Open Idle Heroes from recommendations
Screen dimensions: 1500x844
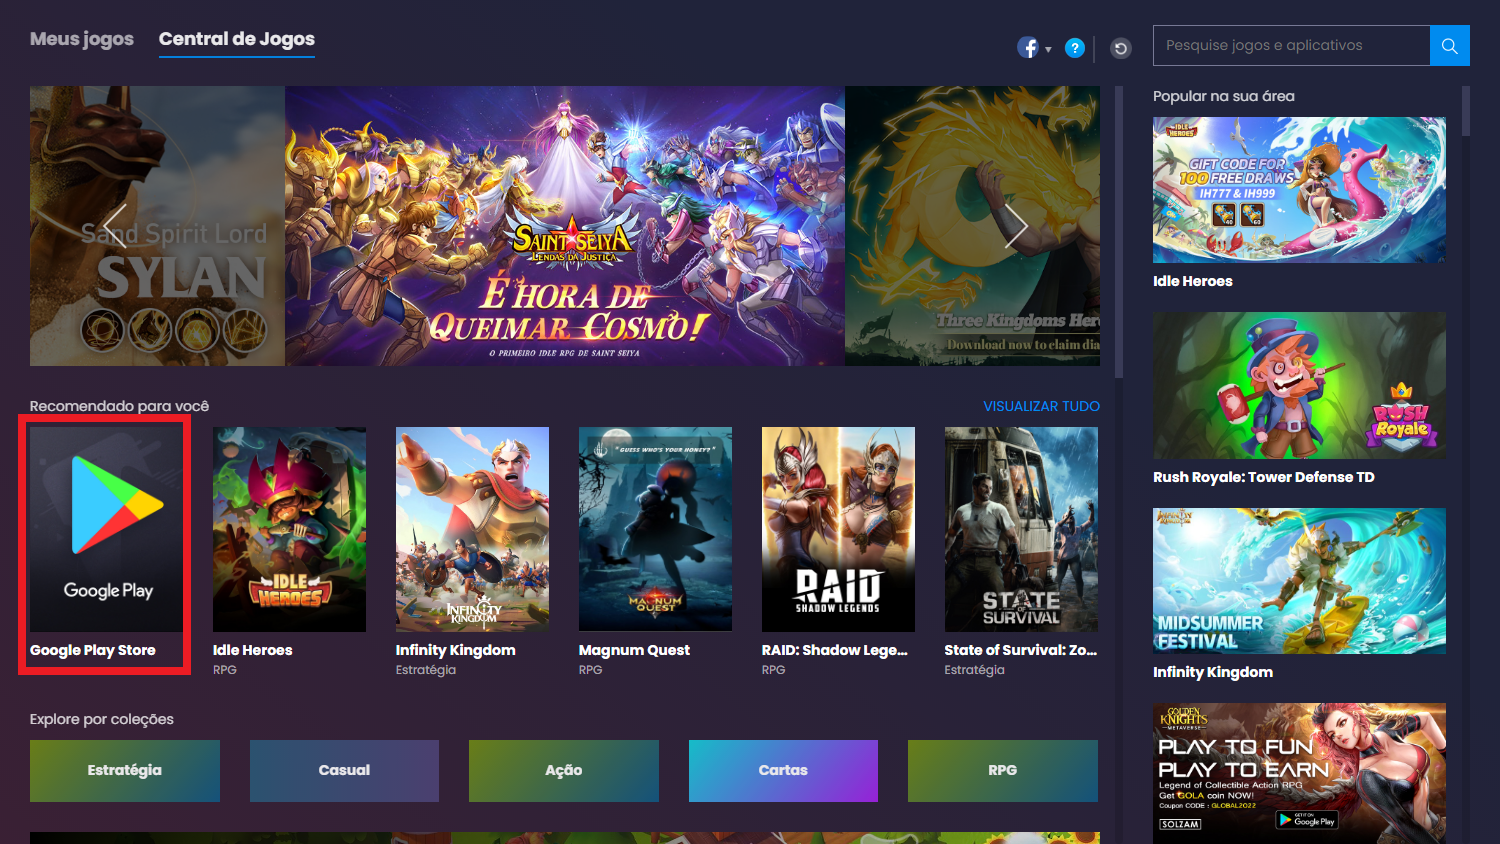(x=289, y=528)
